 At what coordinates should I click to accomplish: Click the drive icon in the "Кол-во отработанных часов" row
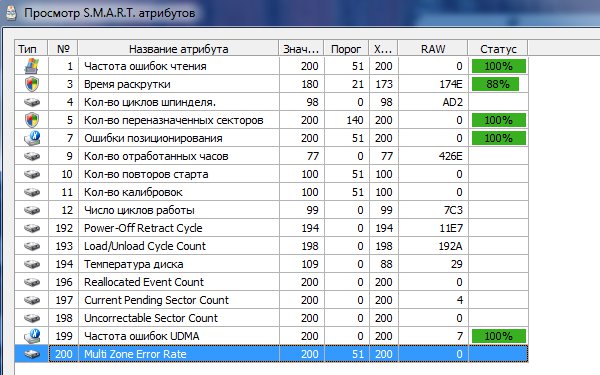tap(32, 156)
